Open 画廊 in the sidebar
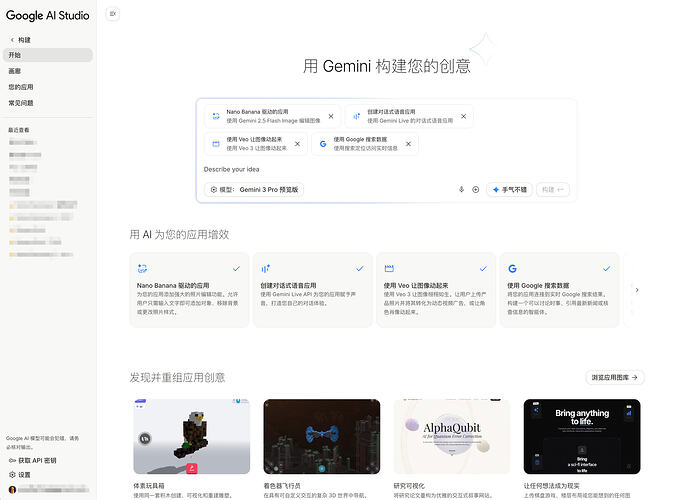Screen dimensions: 677x500 (15, 71)
